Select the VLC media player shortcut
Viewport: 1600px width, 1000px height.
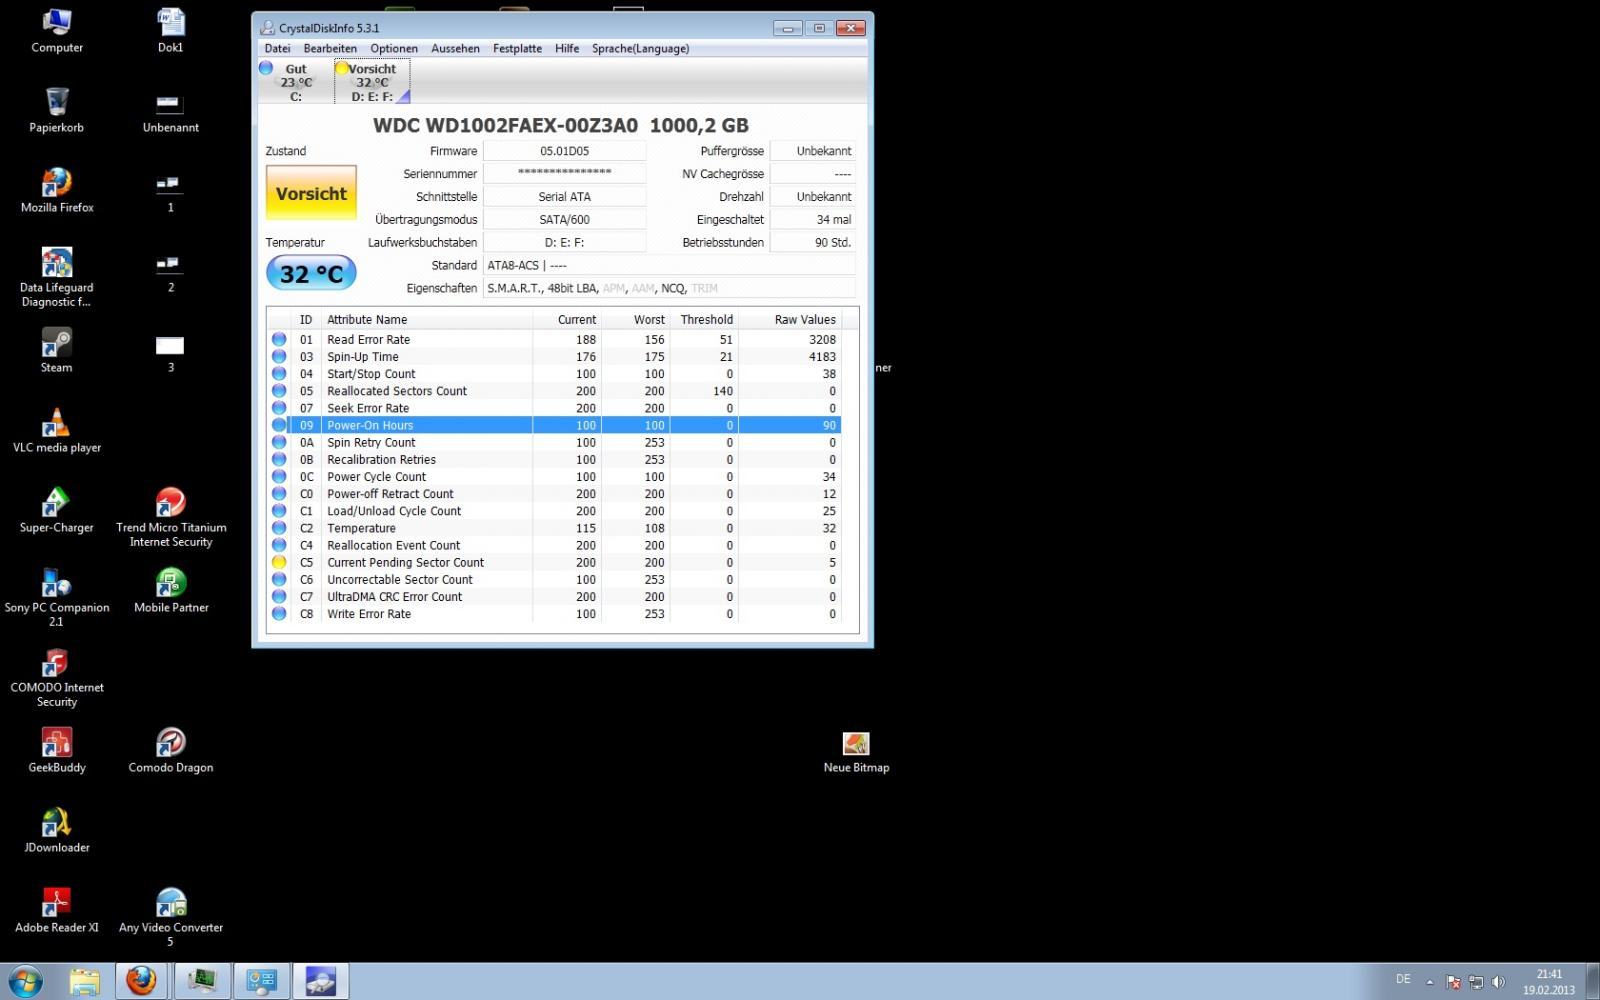(57, 430)
